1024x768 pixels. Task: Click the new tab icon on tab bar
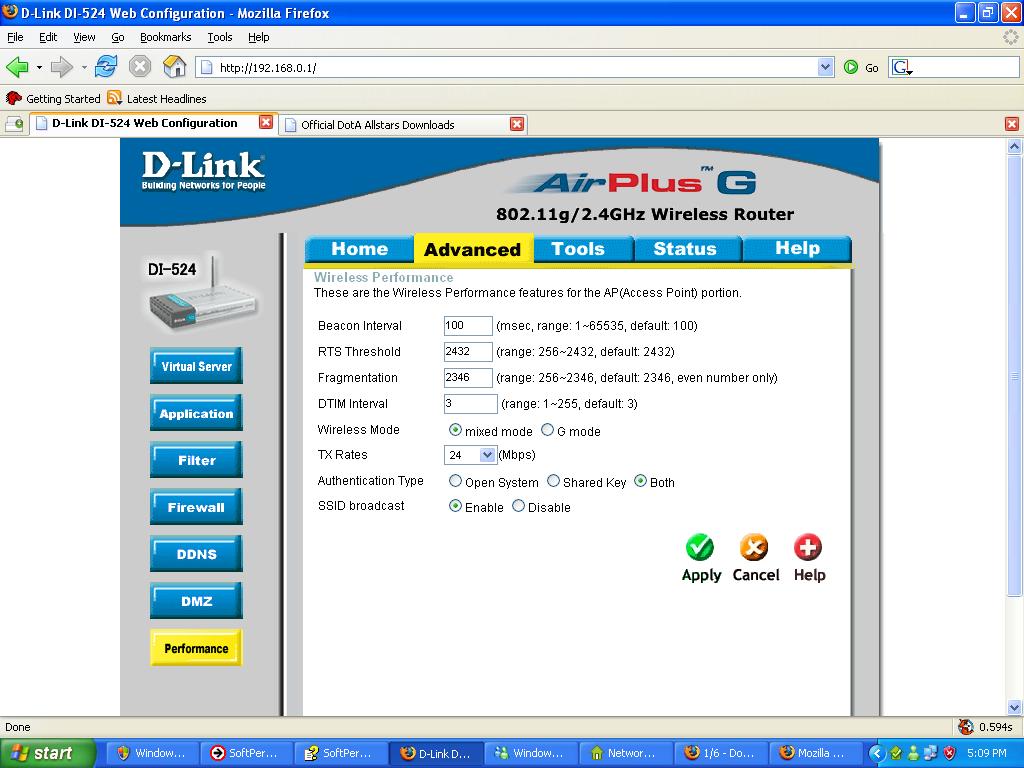14,124
